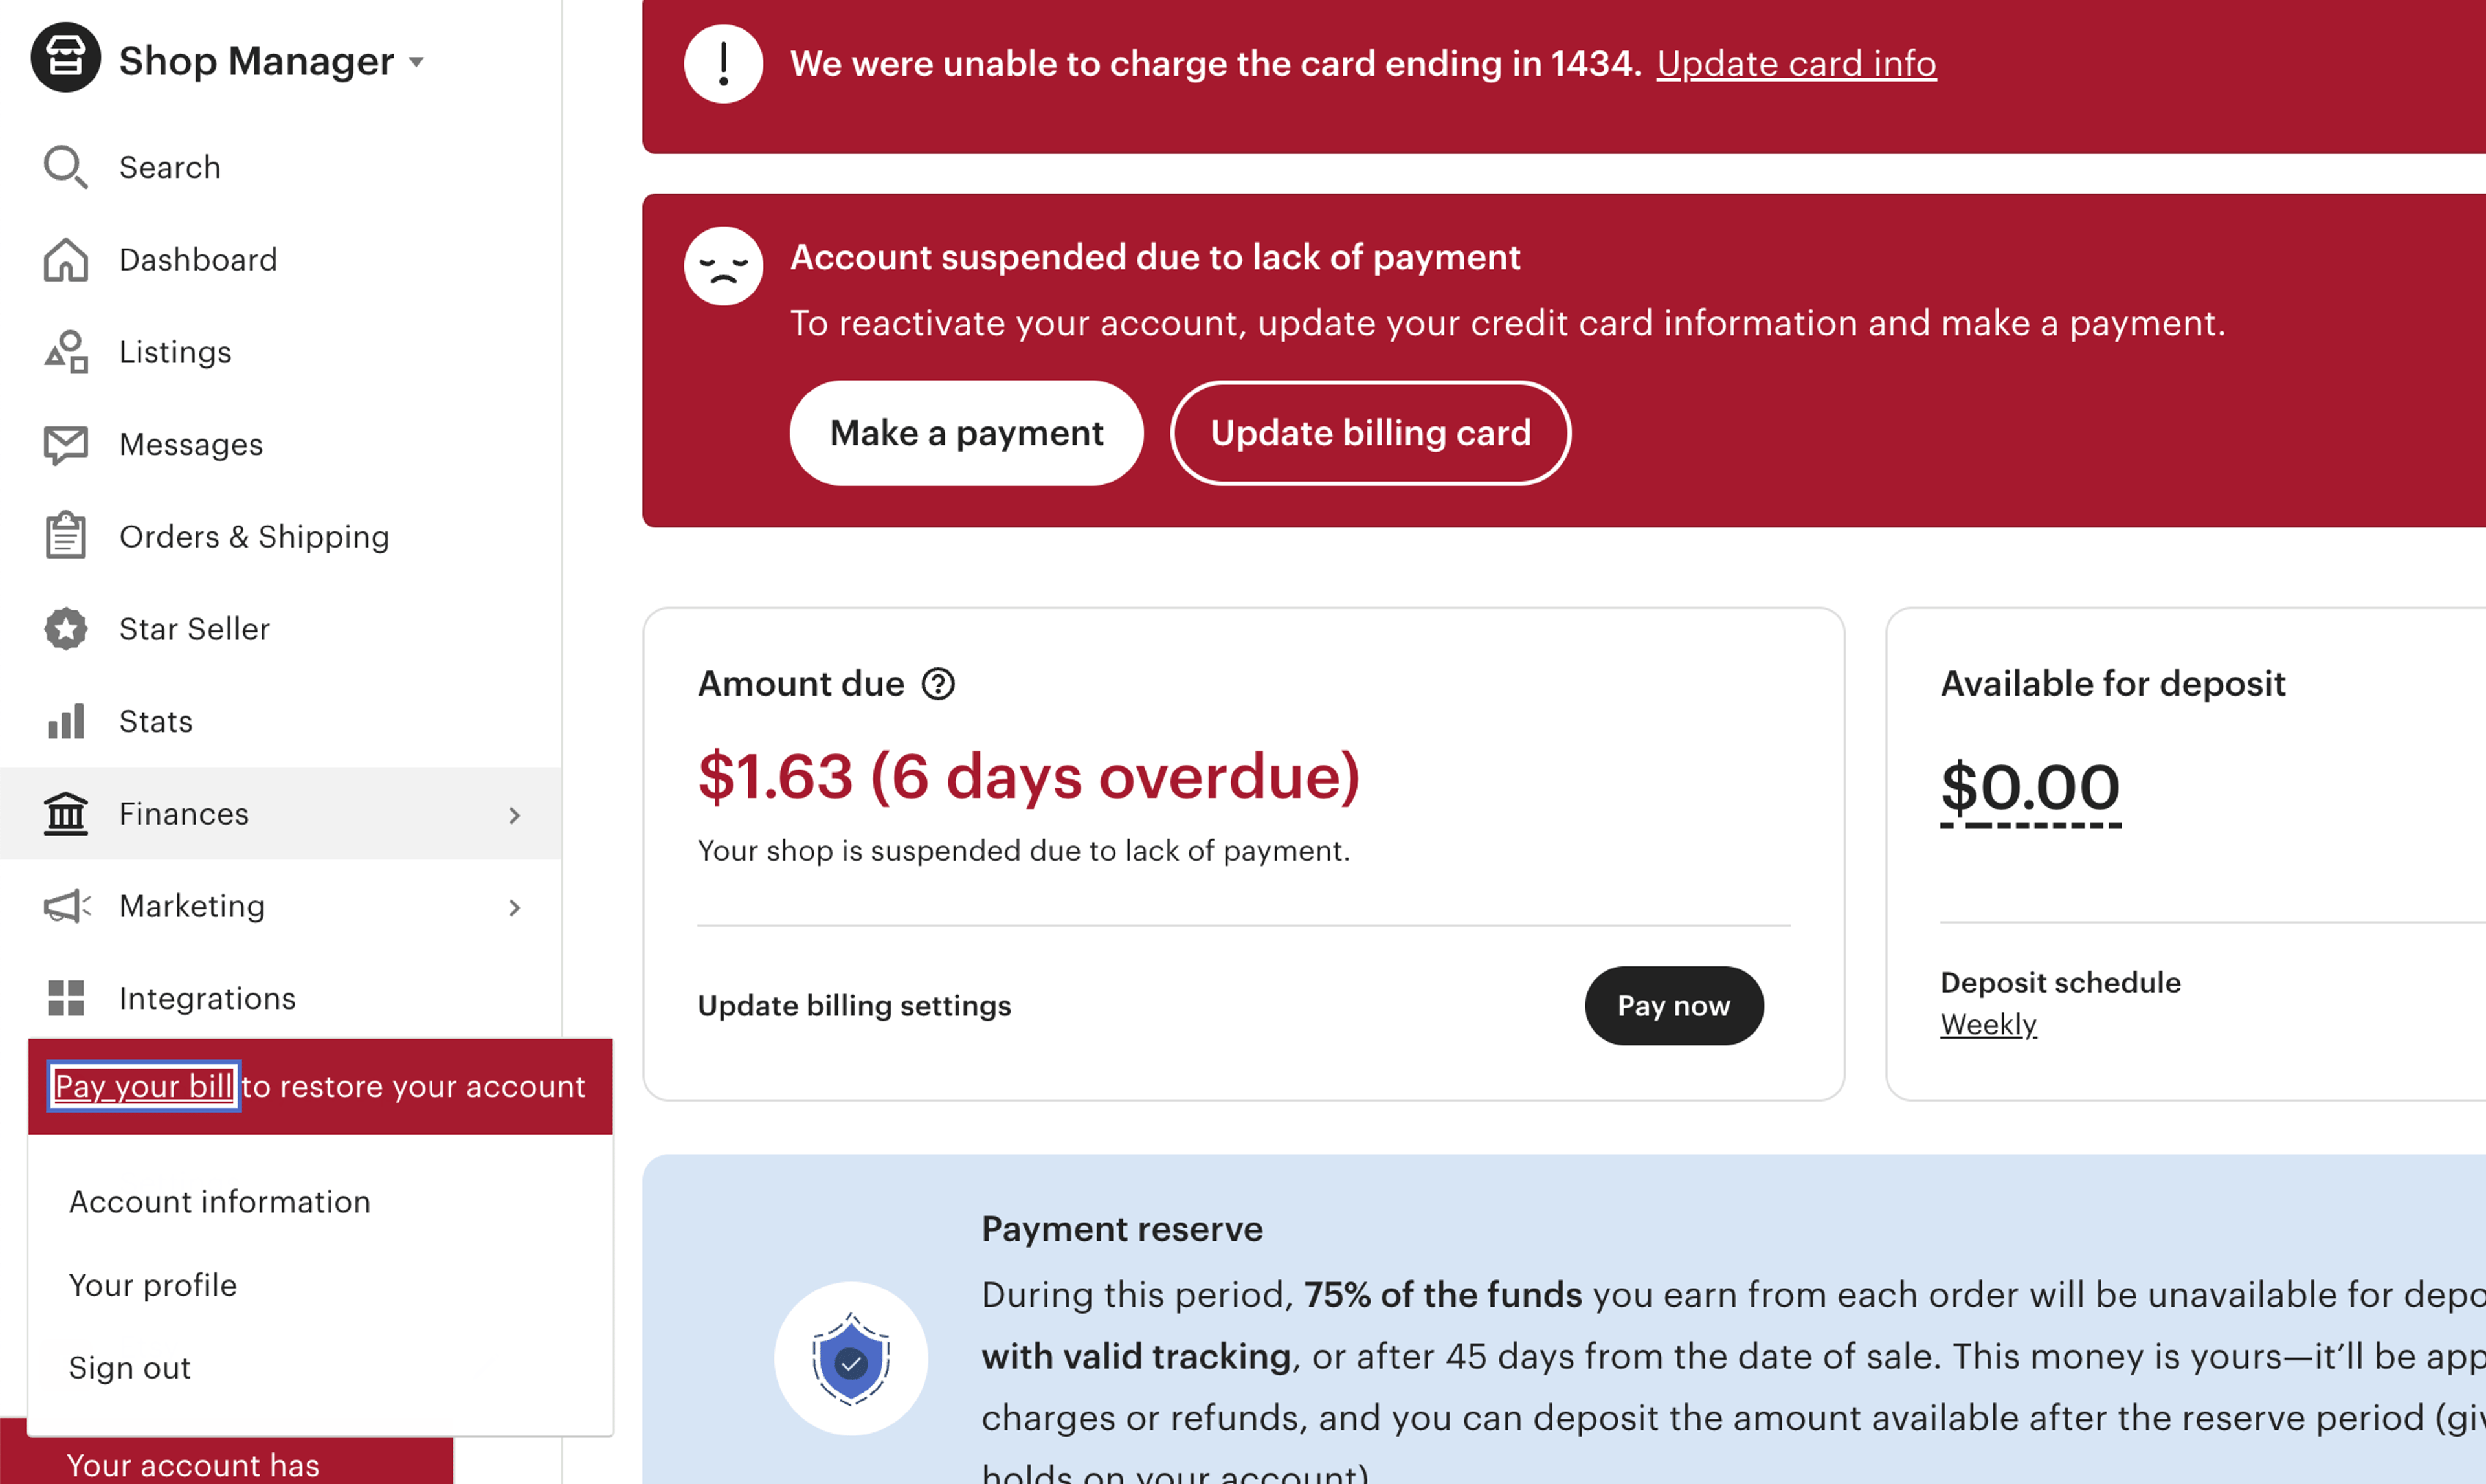The width and height of the screenshot is (2486, 1484).
Task: Expand the Shop Manager dropdown arrow
Action: click(417, 62)
